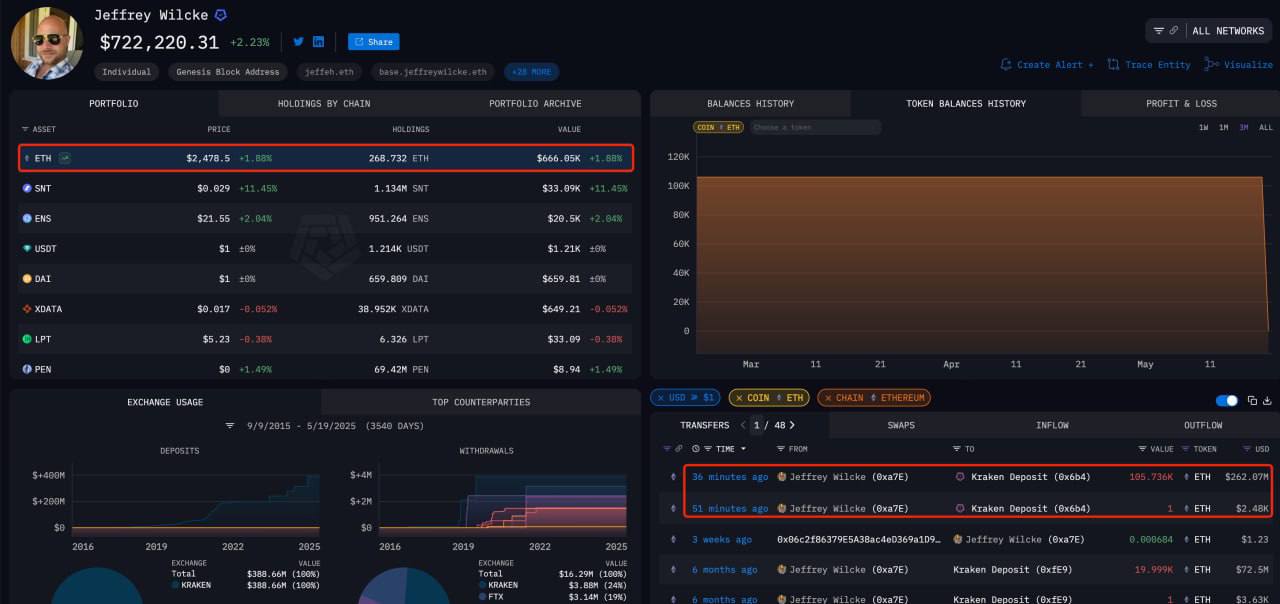Viewport: 1280px width, 604px height.
Task: Click the blue Share button
Action: (x=373, y=42)
